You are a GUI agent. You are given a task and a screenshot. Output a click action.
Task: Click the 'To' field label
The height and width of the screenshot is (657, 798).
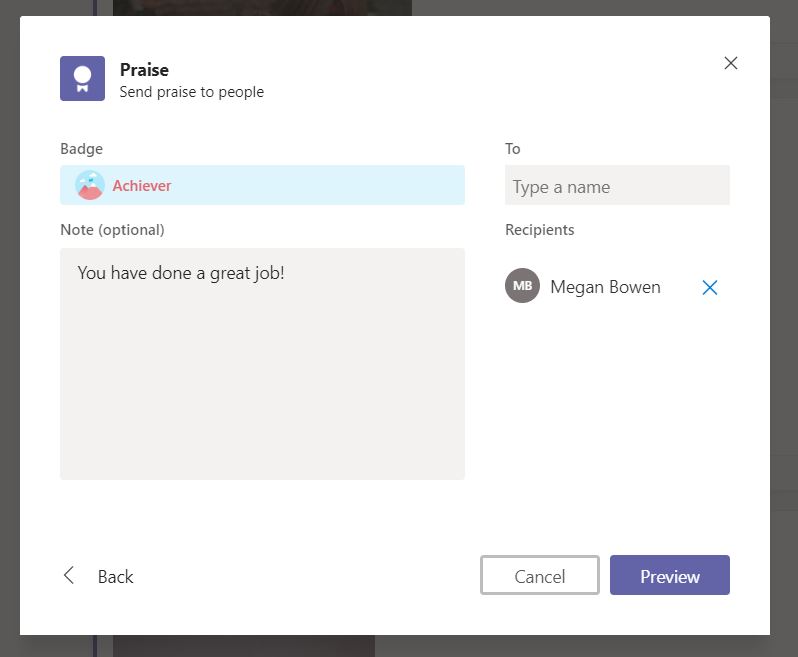pos(512,149)
